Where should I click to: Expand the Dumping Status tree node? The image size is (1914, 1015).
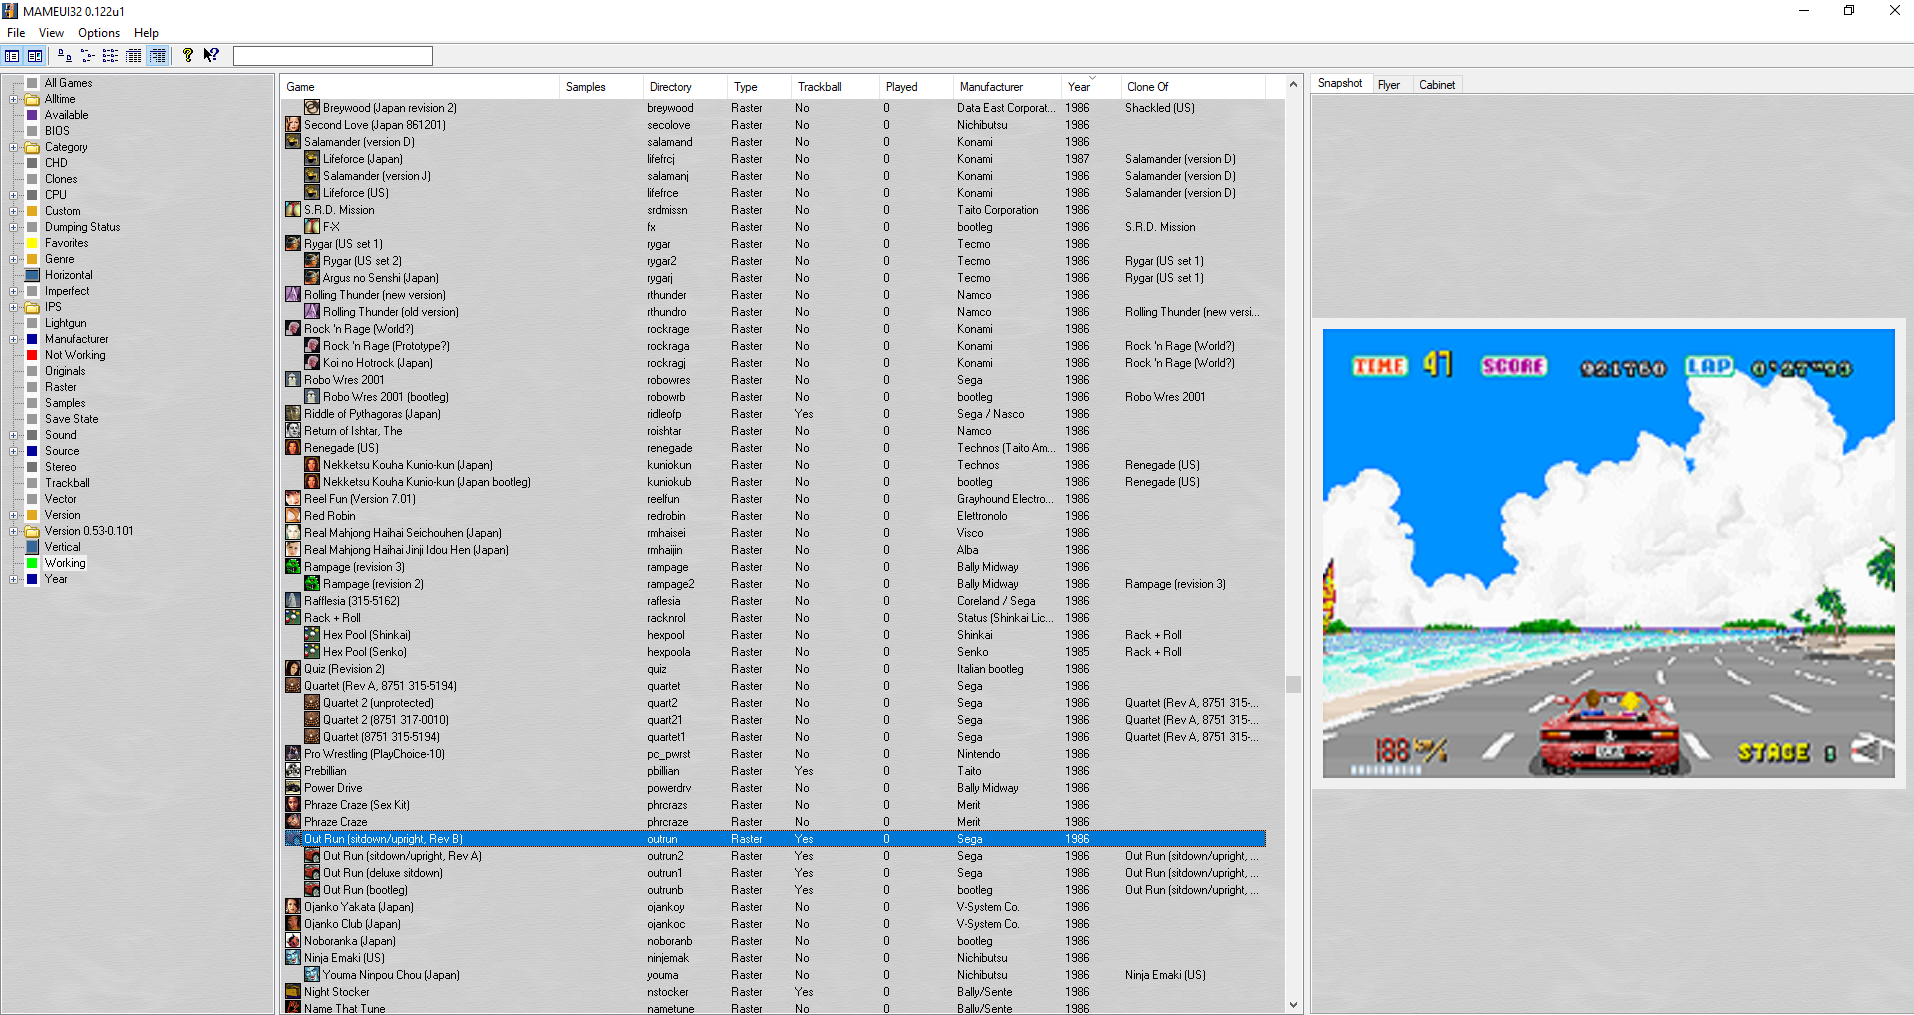tap(13, 227)
